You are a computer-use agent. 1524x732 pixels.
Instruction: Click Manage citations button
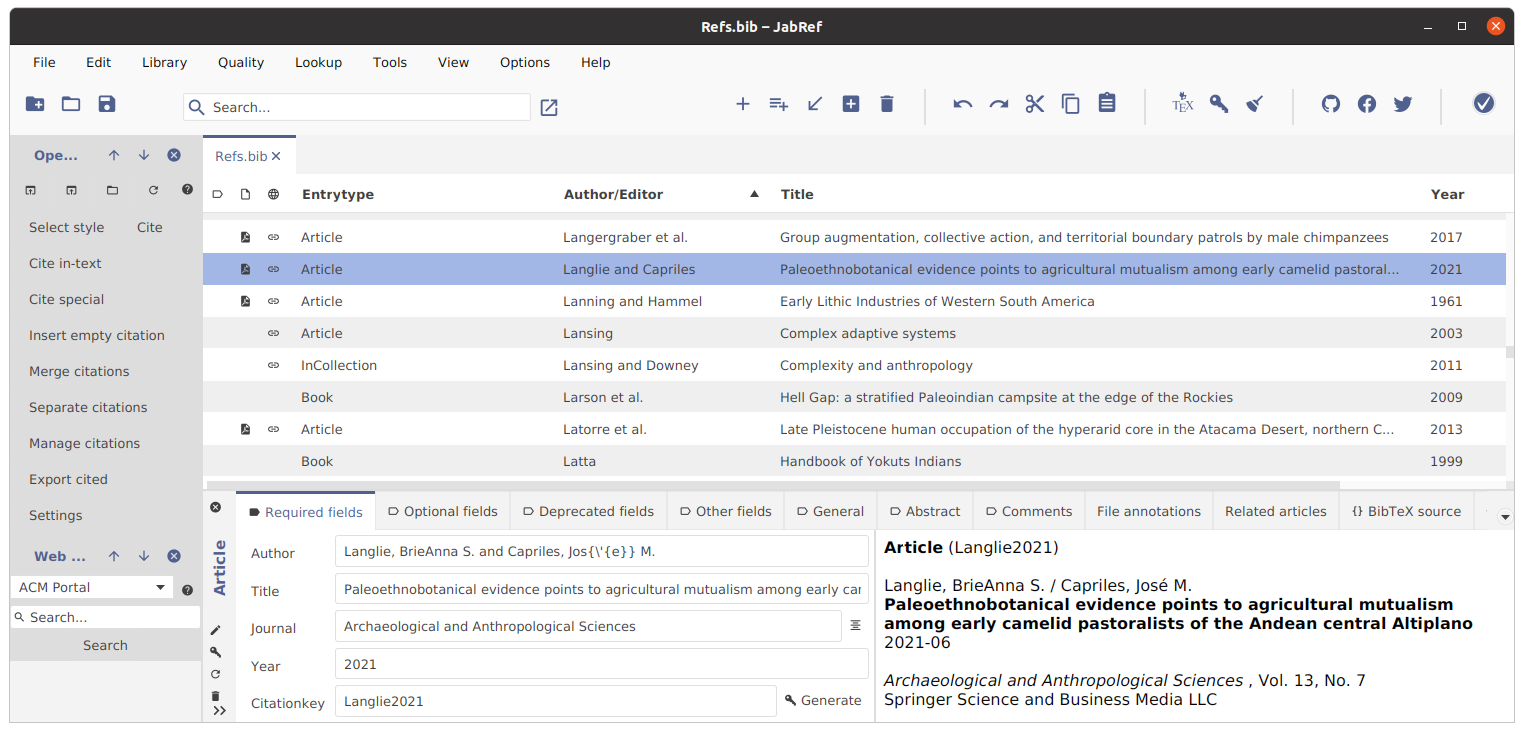coord(84,443)
